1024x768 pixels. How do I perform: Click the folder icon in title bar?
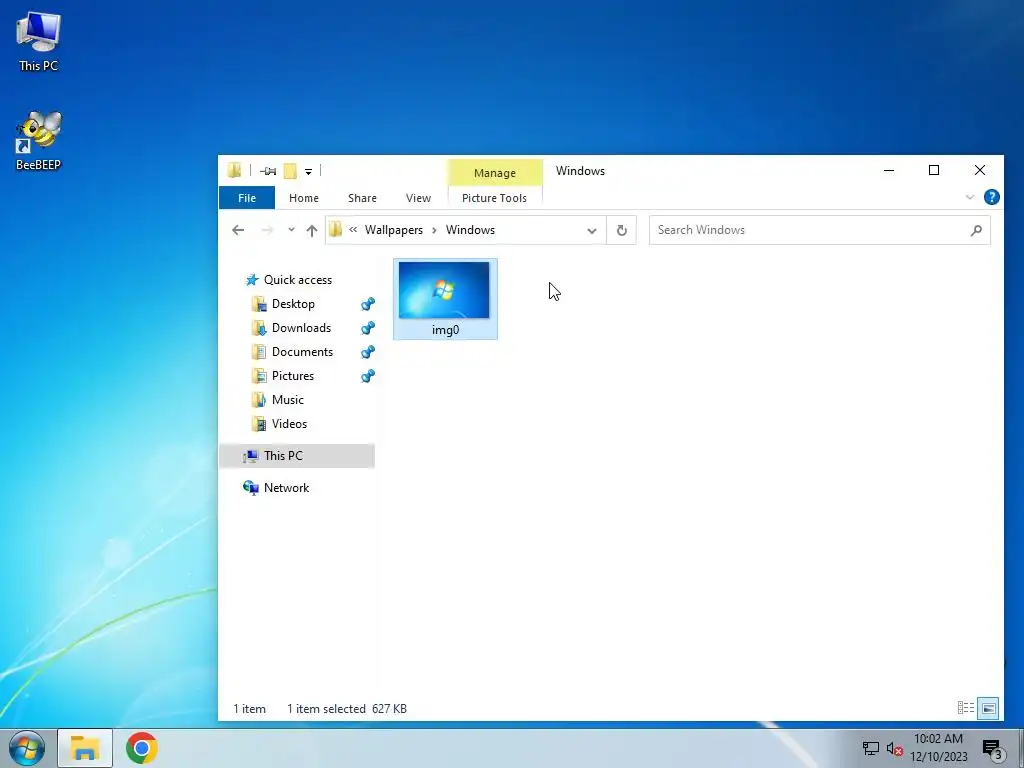point(234,170)
